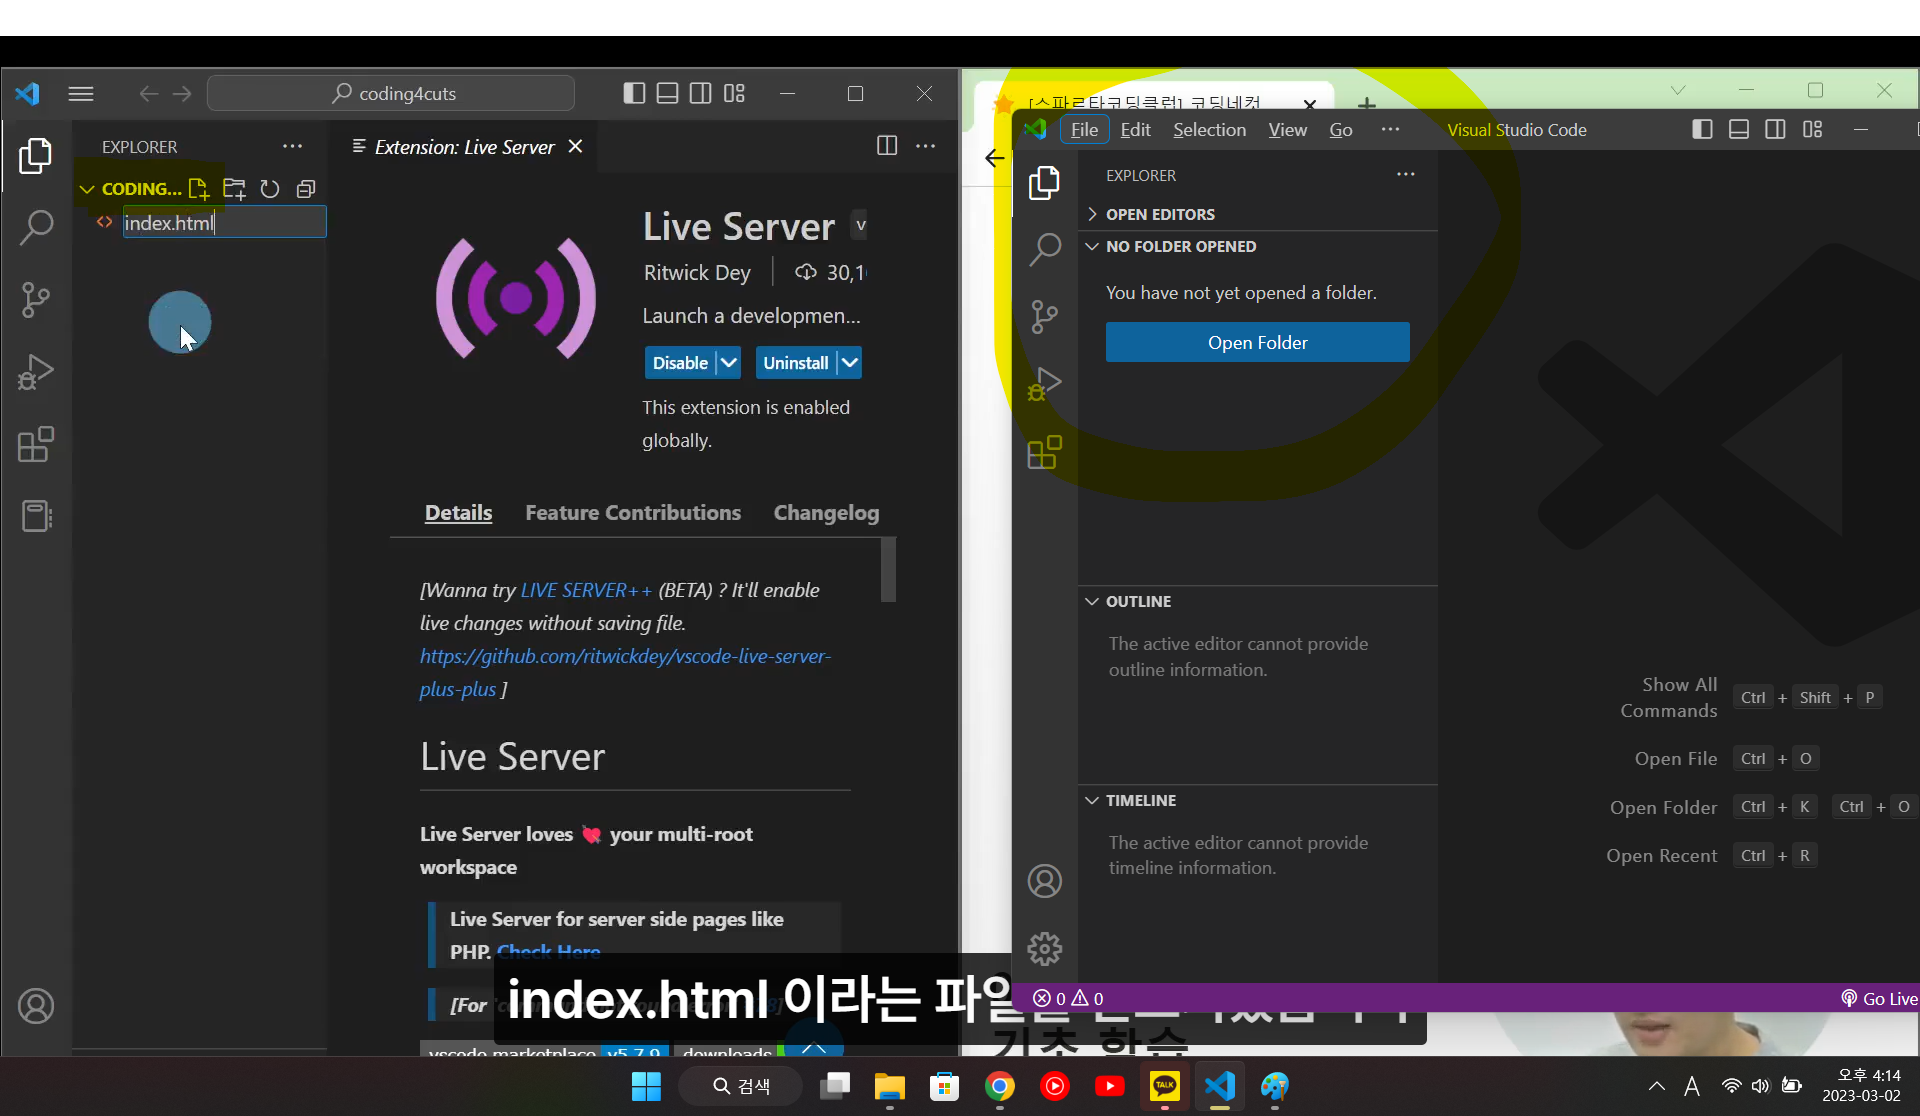The image size is (1920, 1116).
Task: Toggle primary sidebar in right VS Code title bar
Action: click(x=1702, y=130)
